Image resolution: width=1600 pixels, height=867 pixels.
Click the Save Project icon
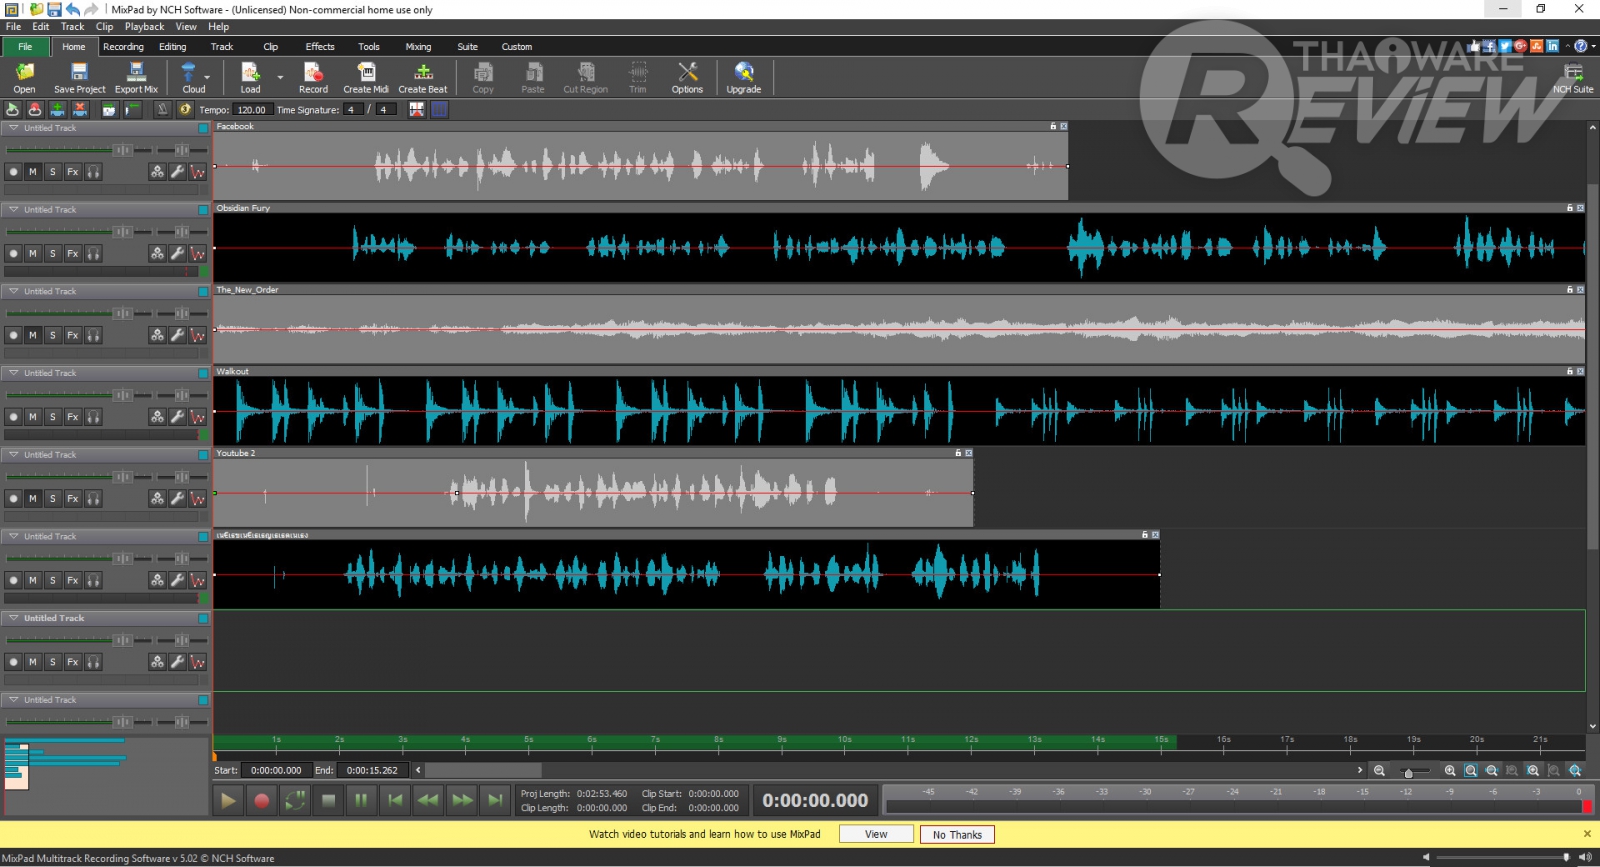click(x=79, y=76)
